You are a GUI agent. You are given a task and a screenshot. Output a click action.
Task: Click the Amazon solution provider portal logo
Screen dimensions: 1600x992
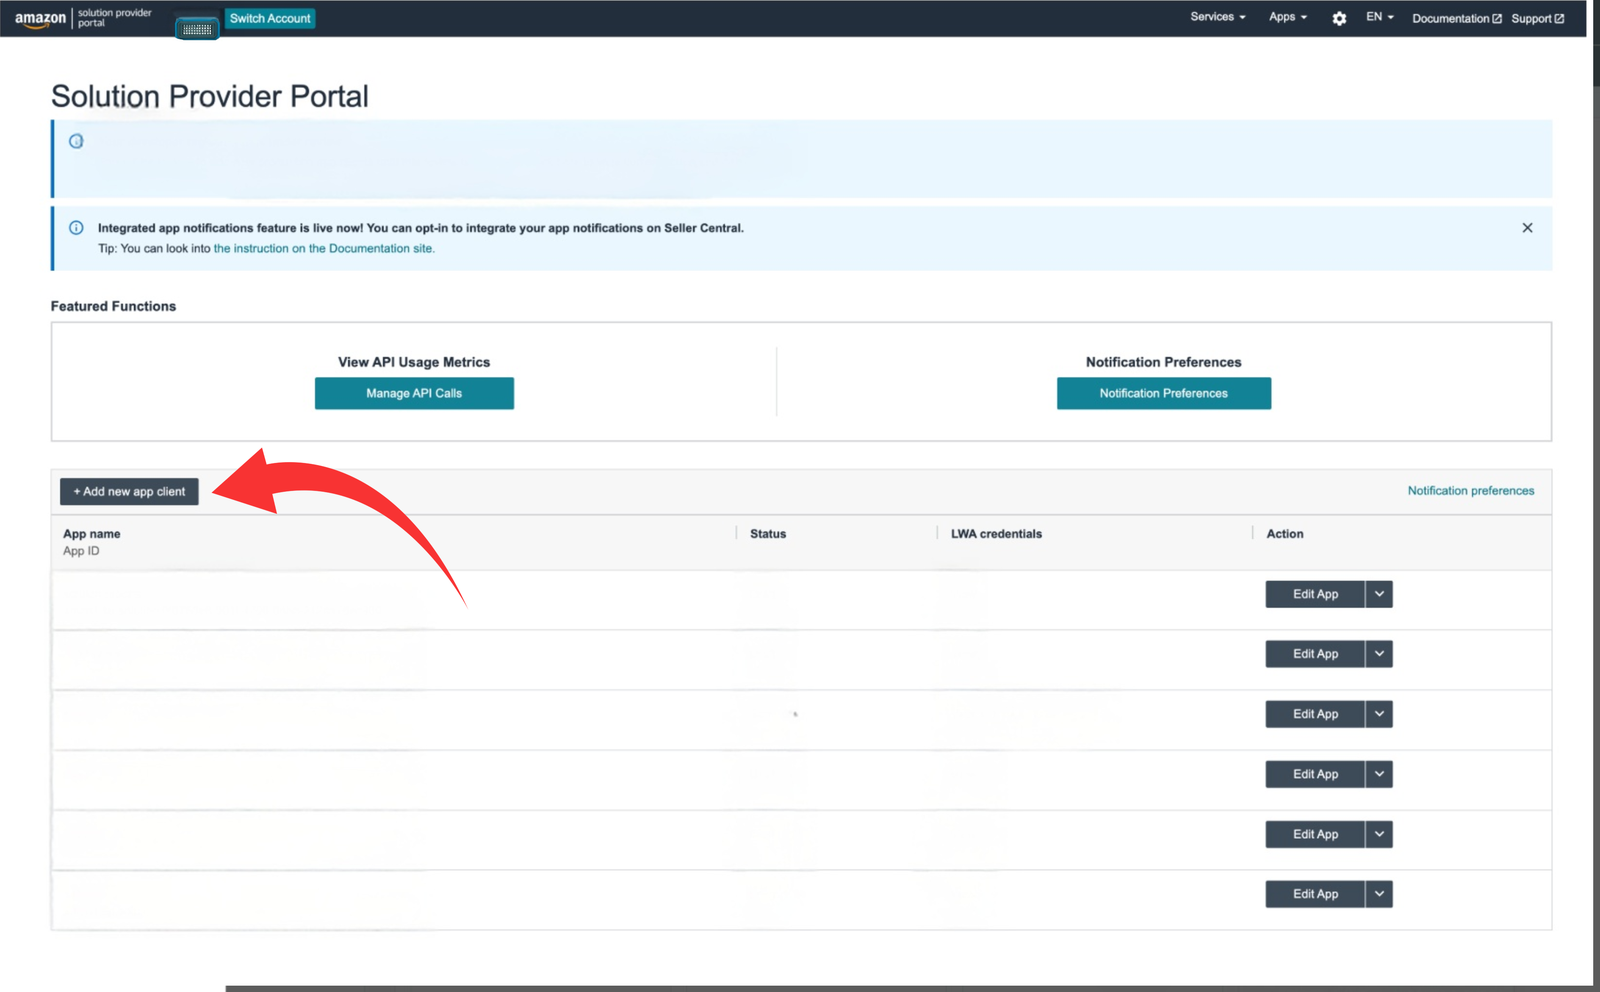tap(83, 18)
